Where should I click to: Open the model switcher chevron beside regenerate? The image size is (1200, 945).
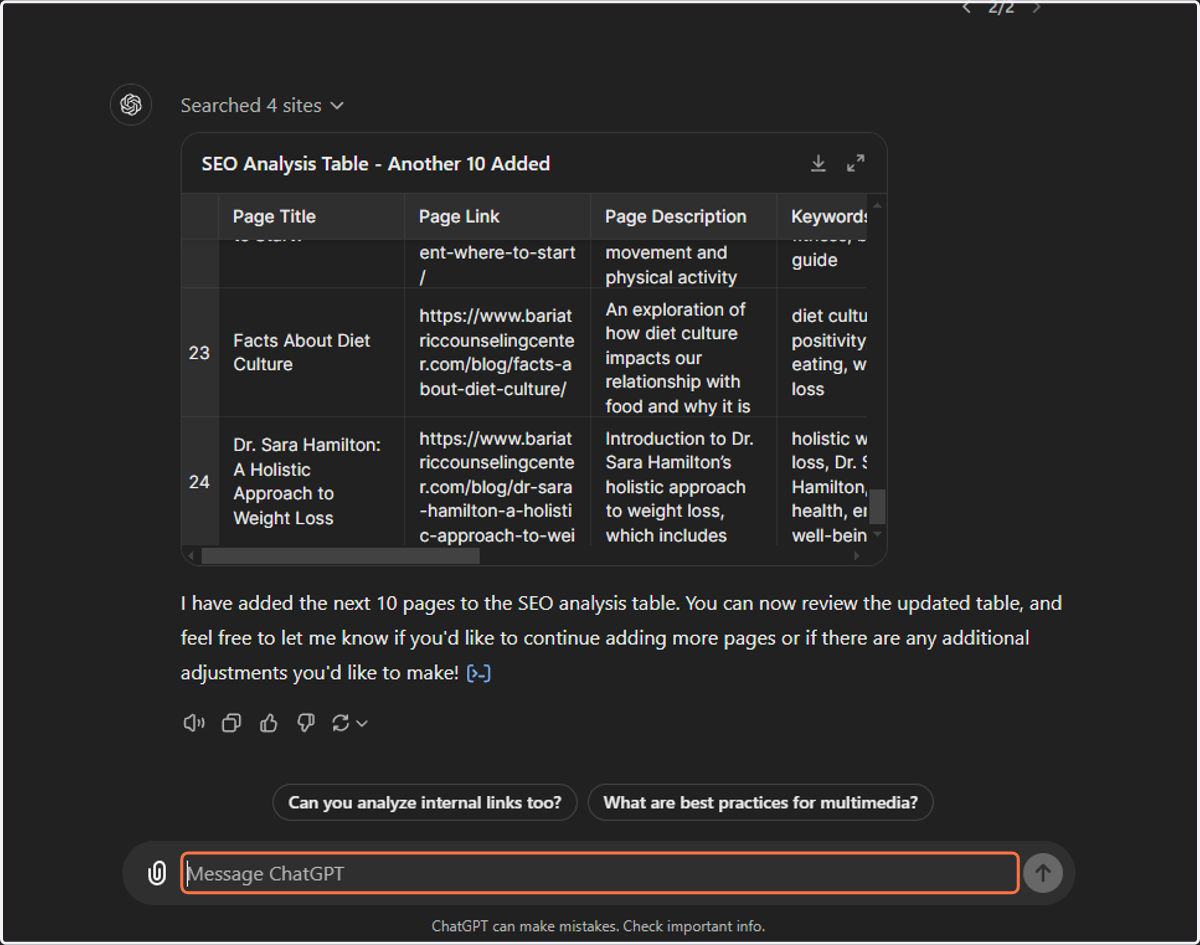coord(362,723)
